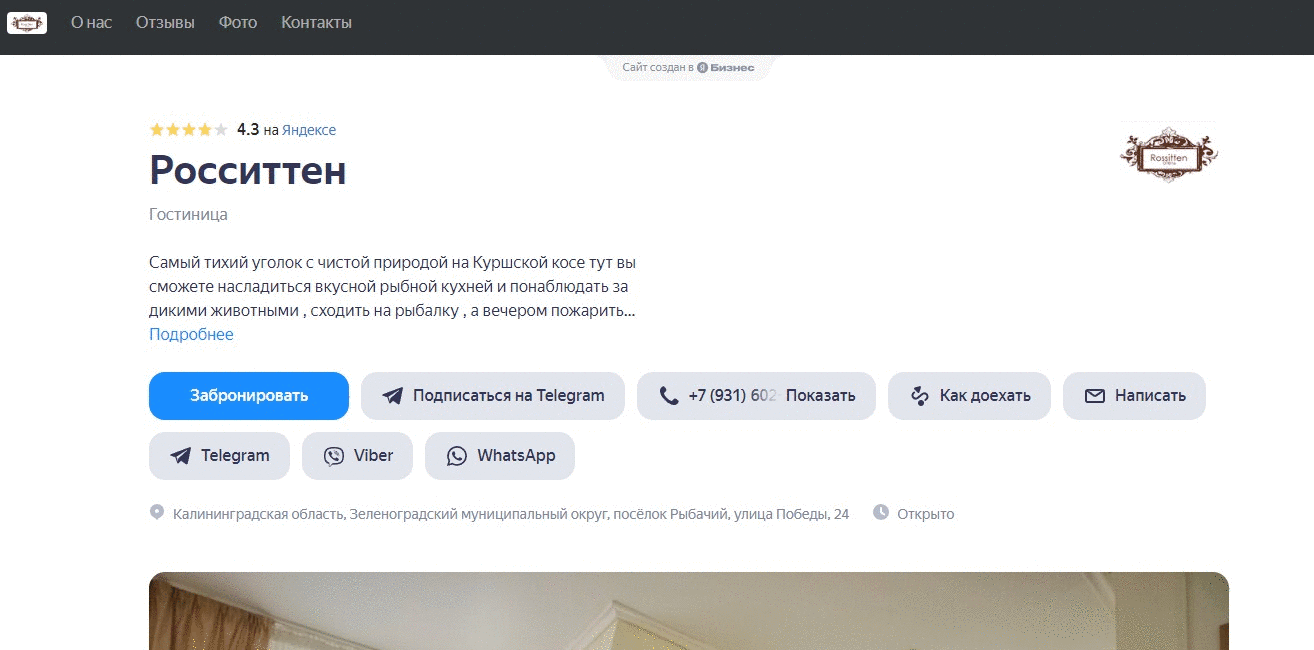Open the Viber messenger button
Screen dimensions: 1314x650
(357, 456)
